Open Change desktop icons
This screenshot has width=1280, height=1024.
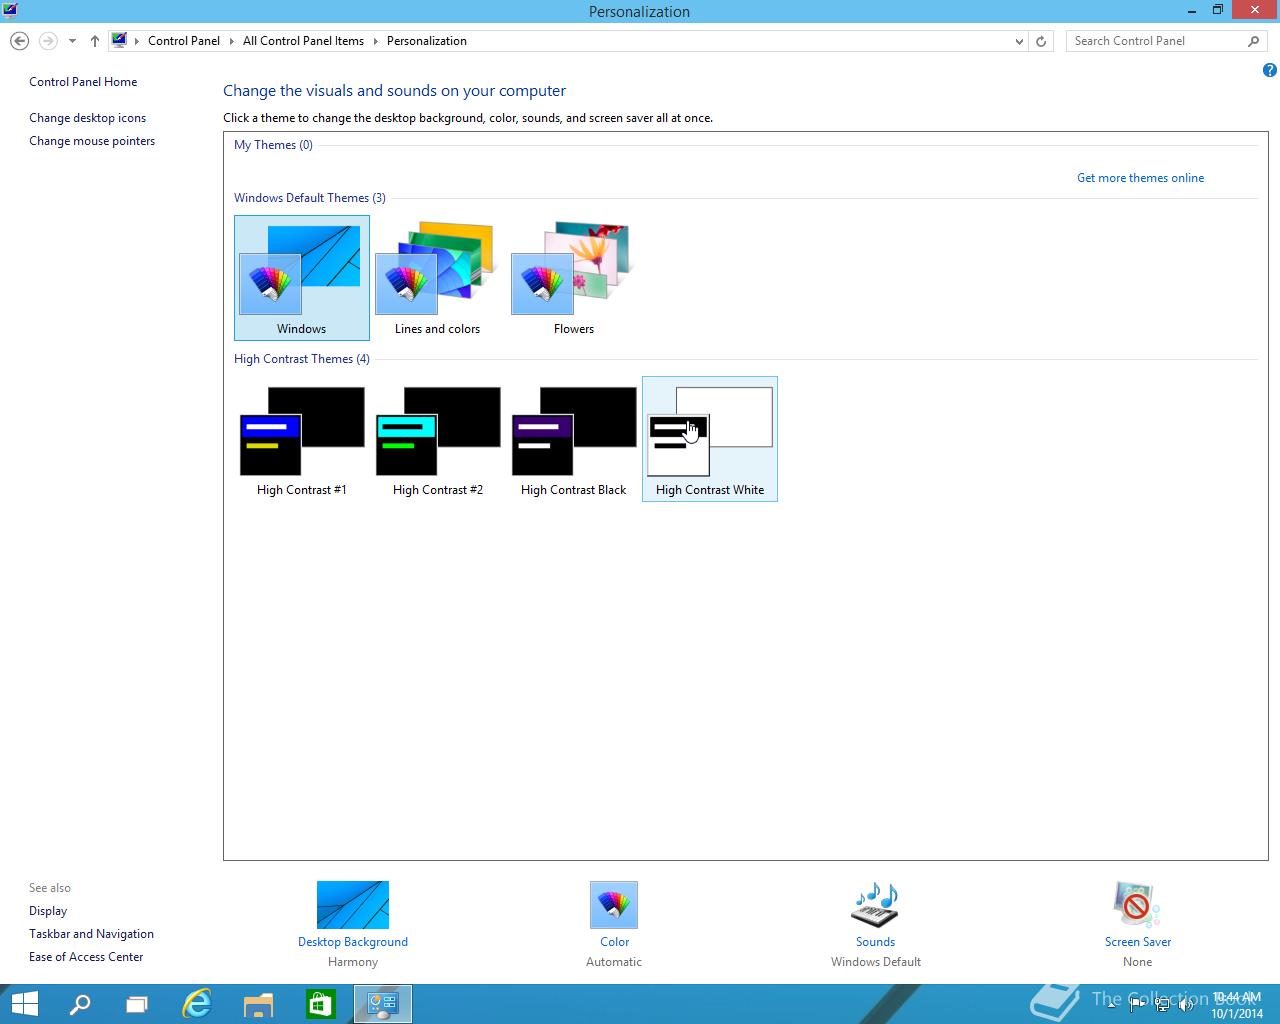tap(87, 118)
